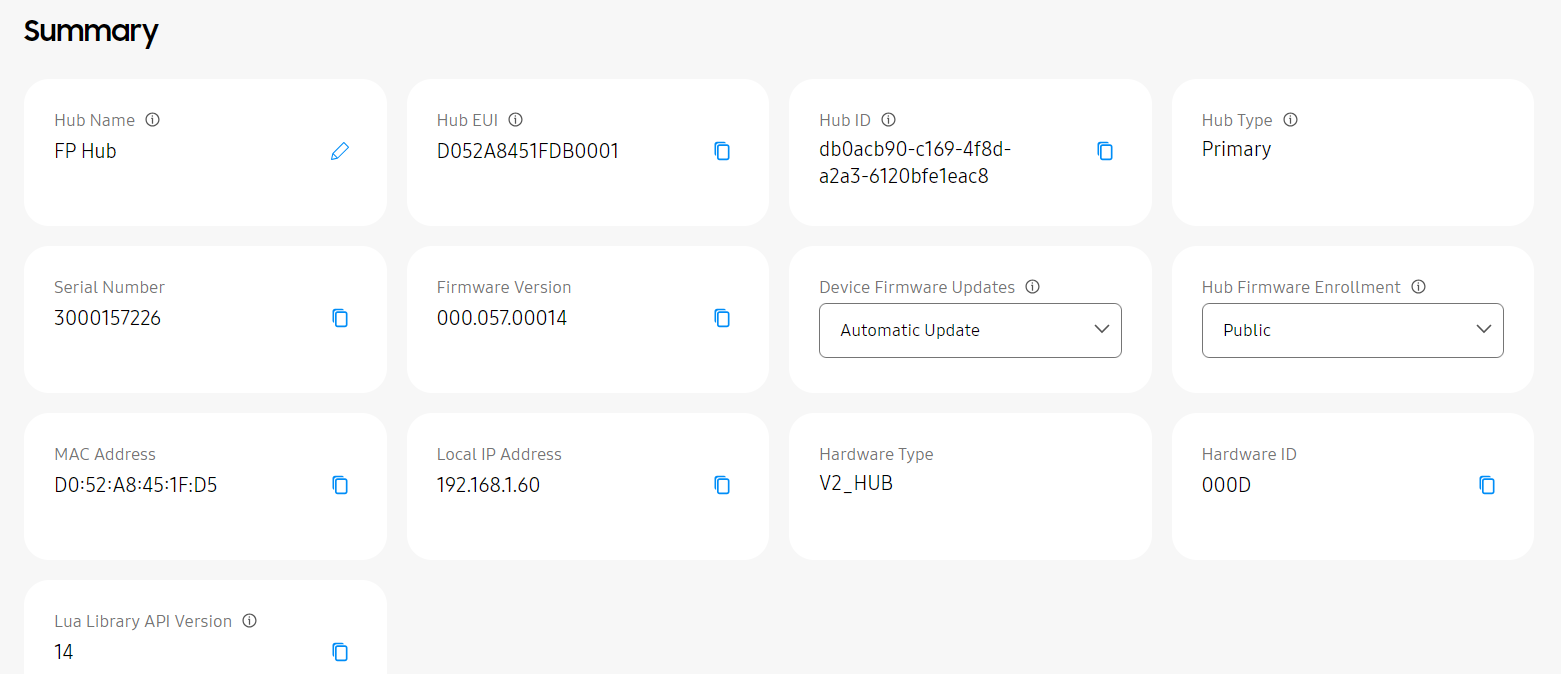Select the V2_HUB hardware type
This screenshot has width=1561, height=674.
click(856, 484)
